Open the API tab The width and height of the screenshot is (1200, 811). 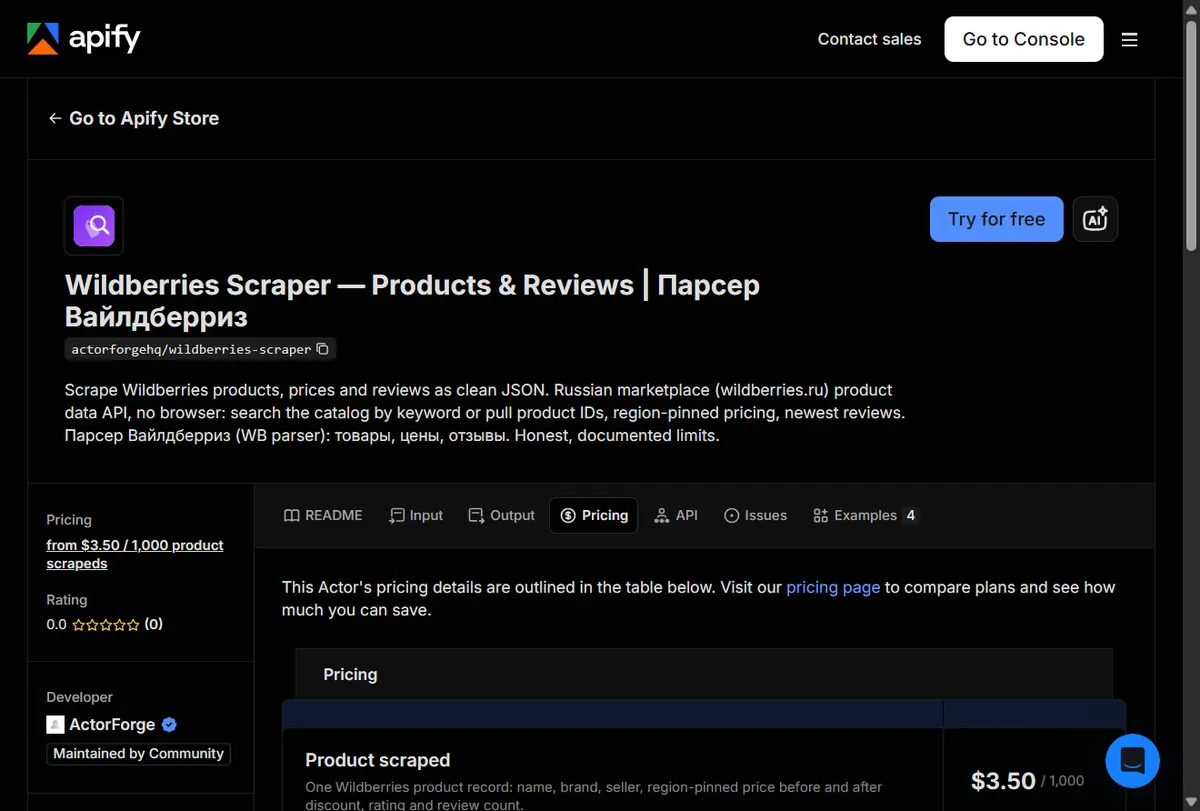tap(676, 515)
